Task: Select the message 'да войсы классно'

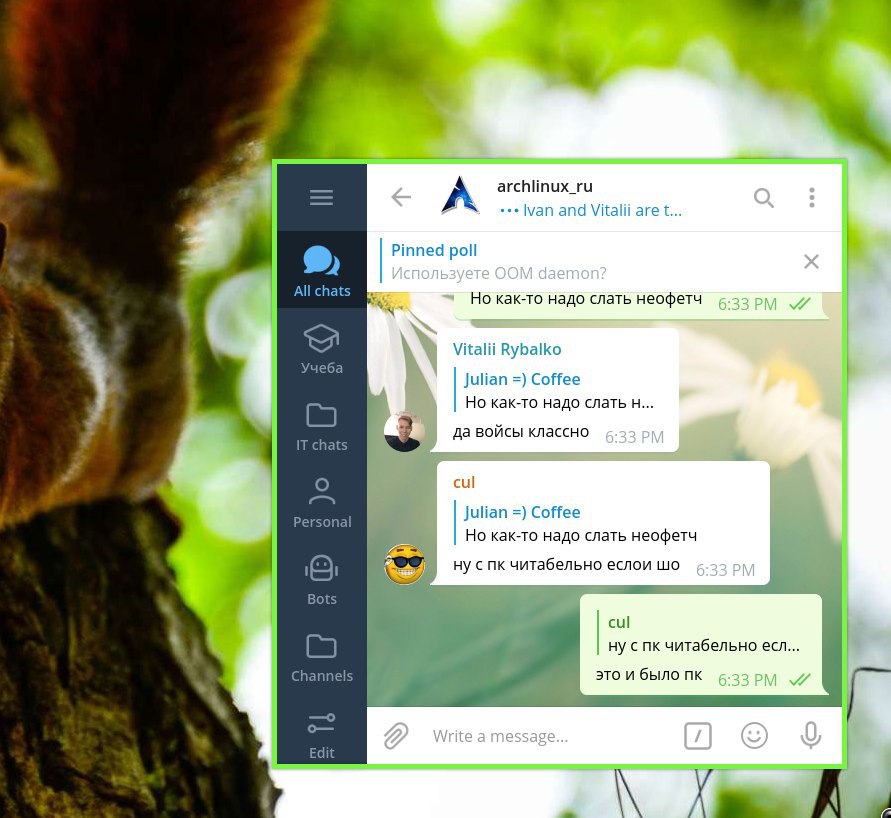Action: pos(521,432)
